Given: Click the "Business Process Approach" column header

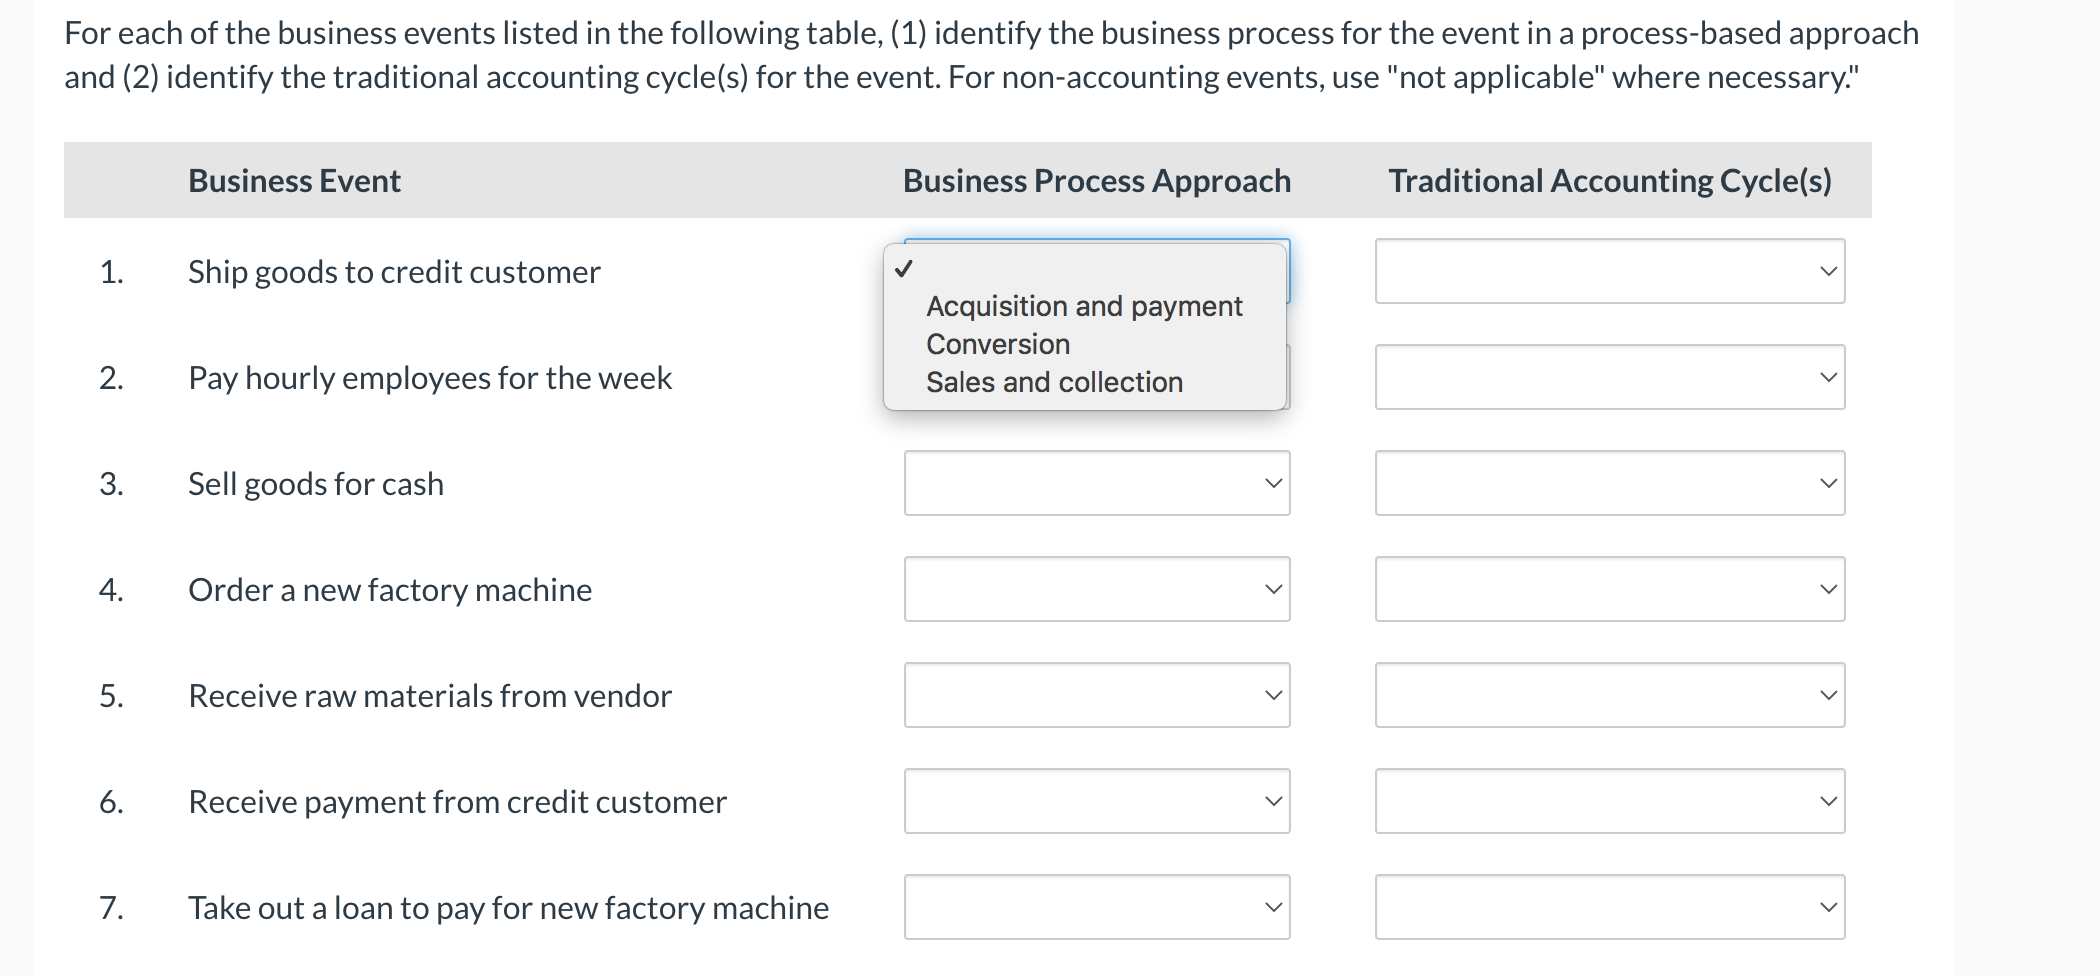Looking at the screenshot, I should (1096, 180).
